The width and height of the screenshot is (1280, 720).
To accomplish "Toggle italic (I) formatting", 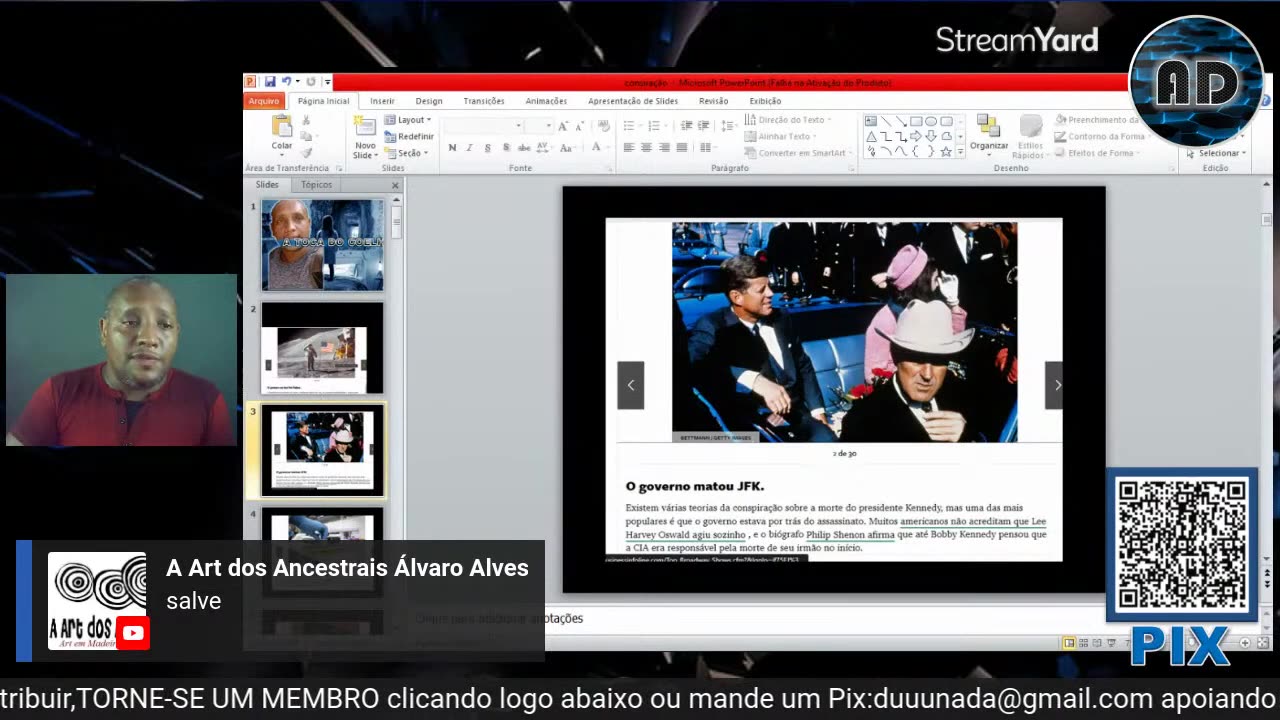I will point(470,148).
